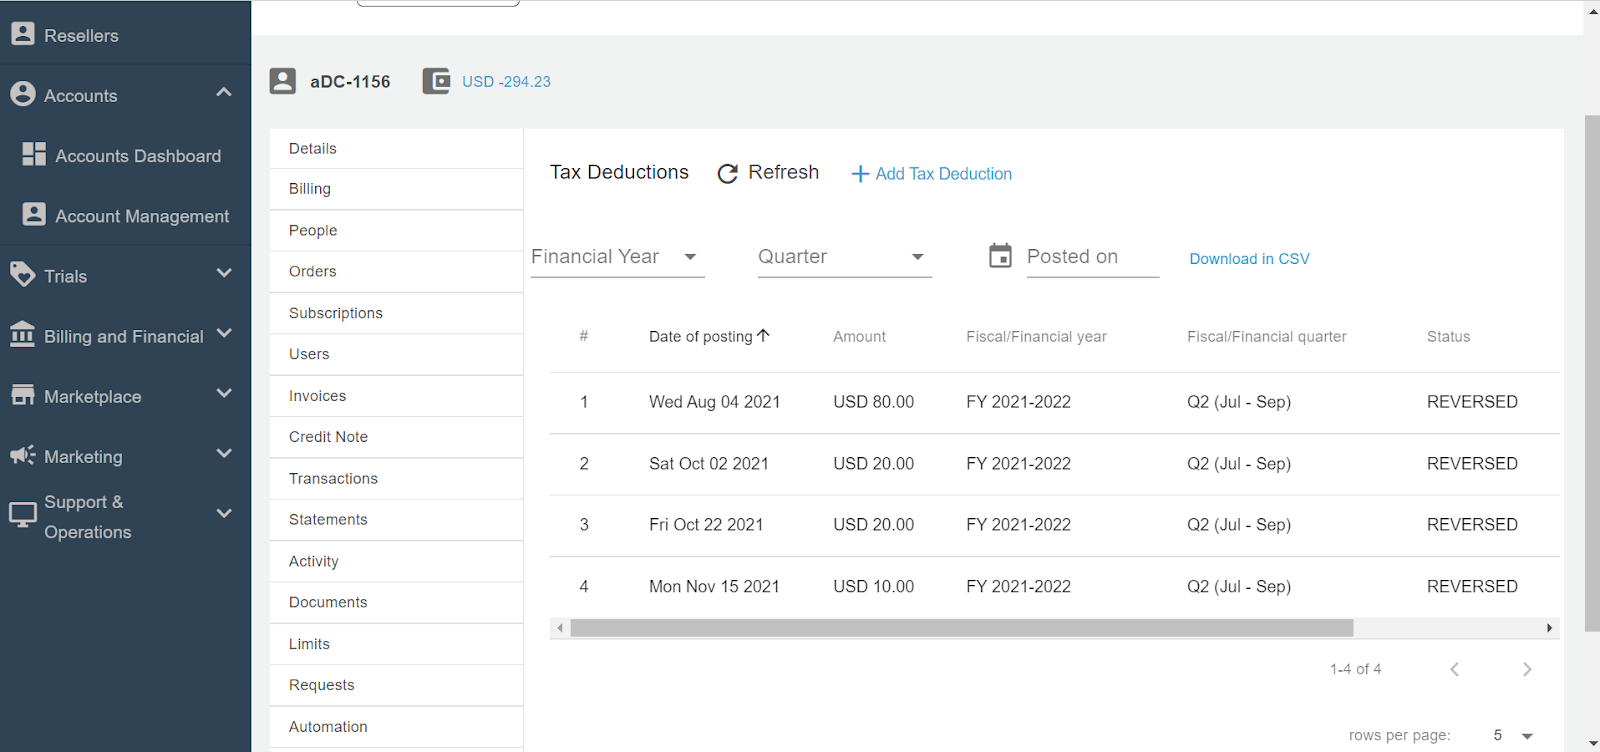Click the vertical page scrollbar
The height and width of the screenshot is (752, 1600).
coord(1592,374)
